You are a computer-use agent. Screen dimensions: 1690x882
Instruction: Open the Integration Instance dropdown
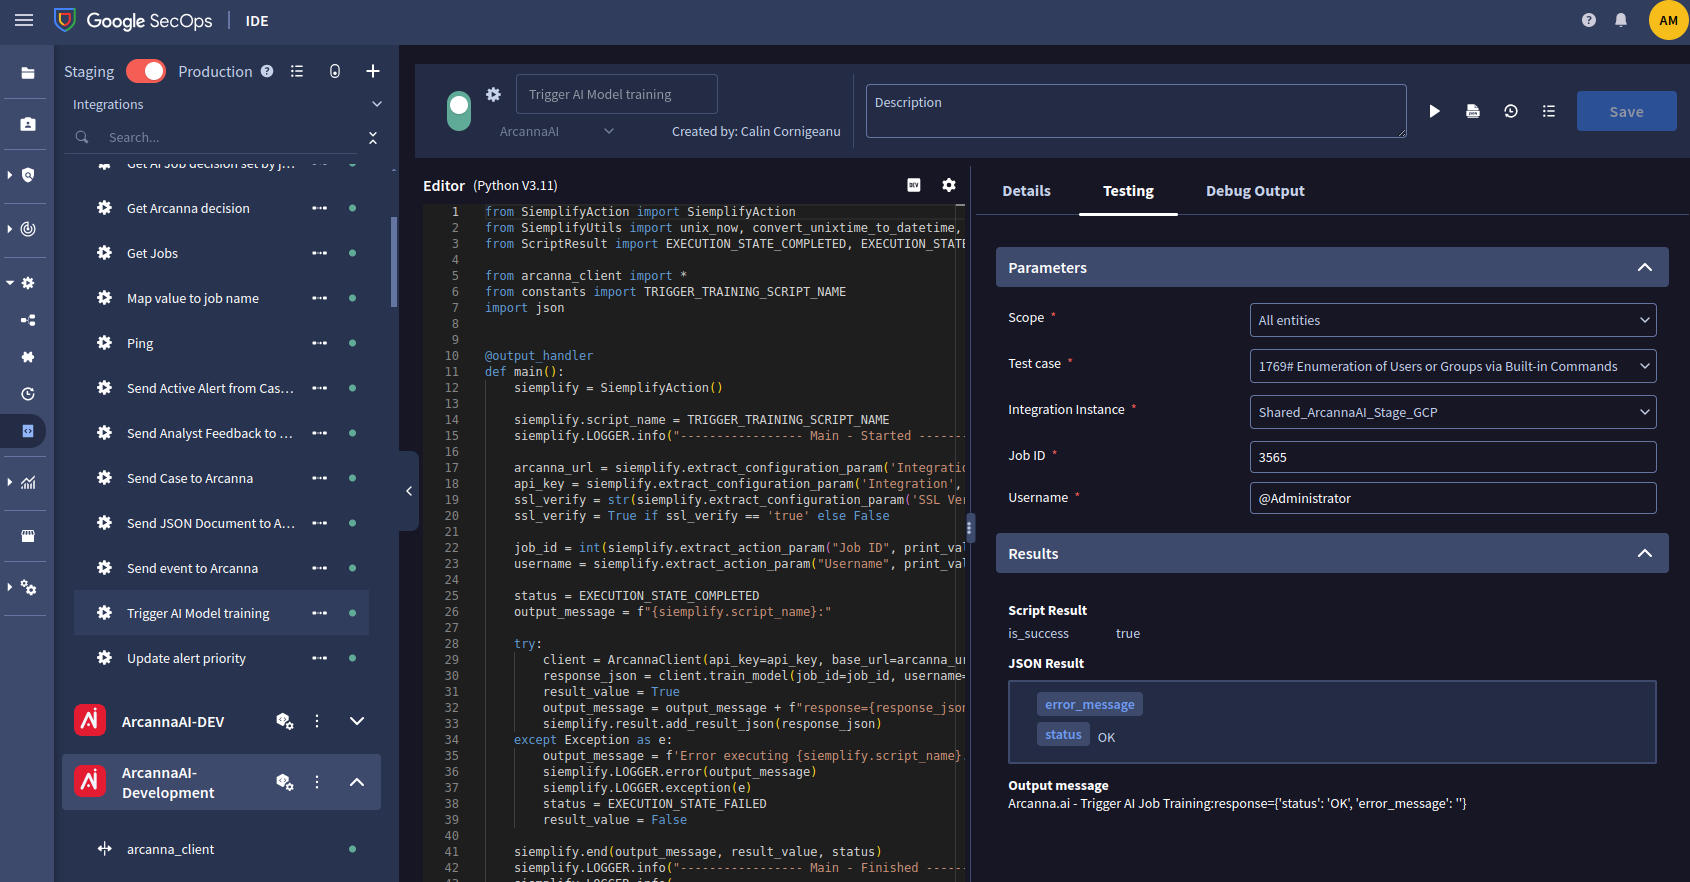tap(1453, 412)
